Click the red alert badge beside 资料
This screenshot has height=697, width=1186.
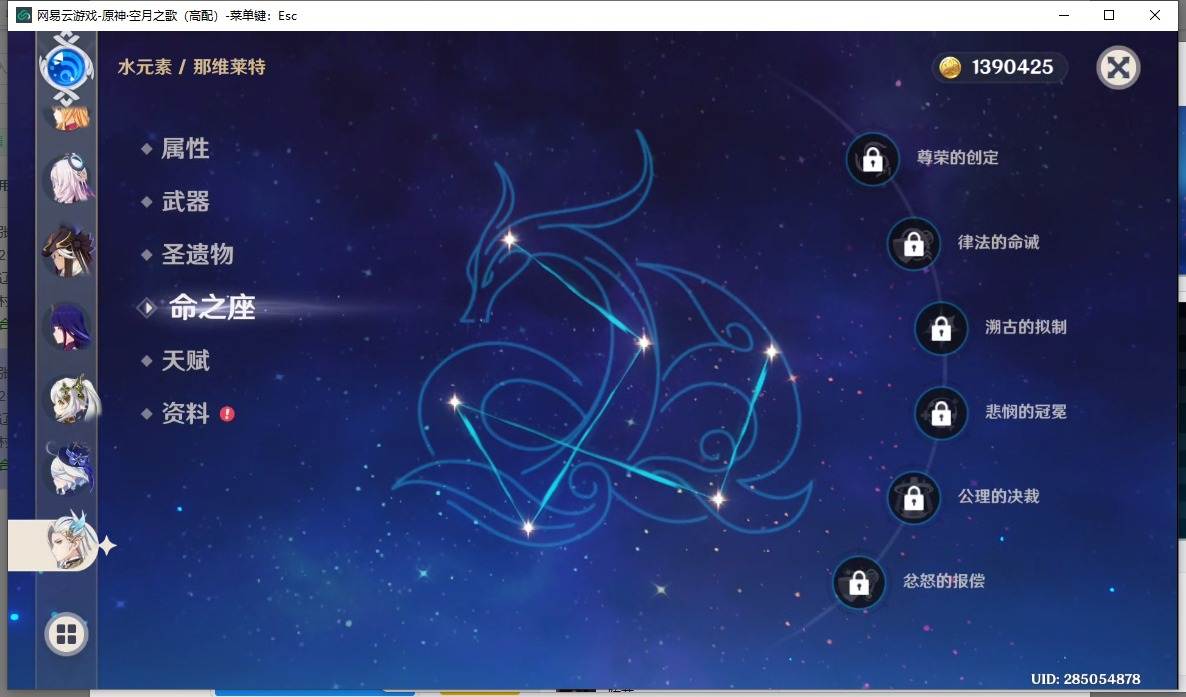click(227, 414)
